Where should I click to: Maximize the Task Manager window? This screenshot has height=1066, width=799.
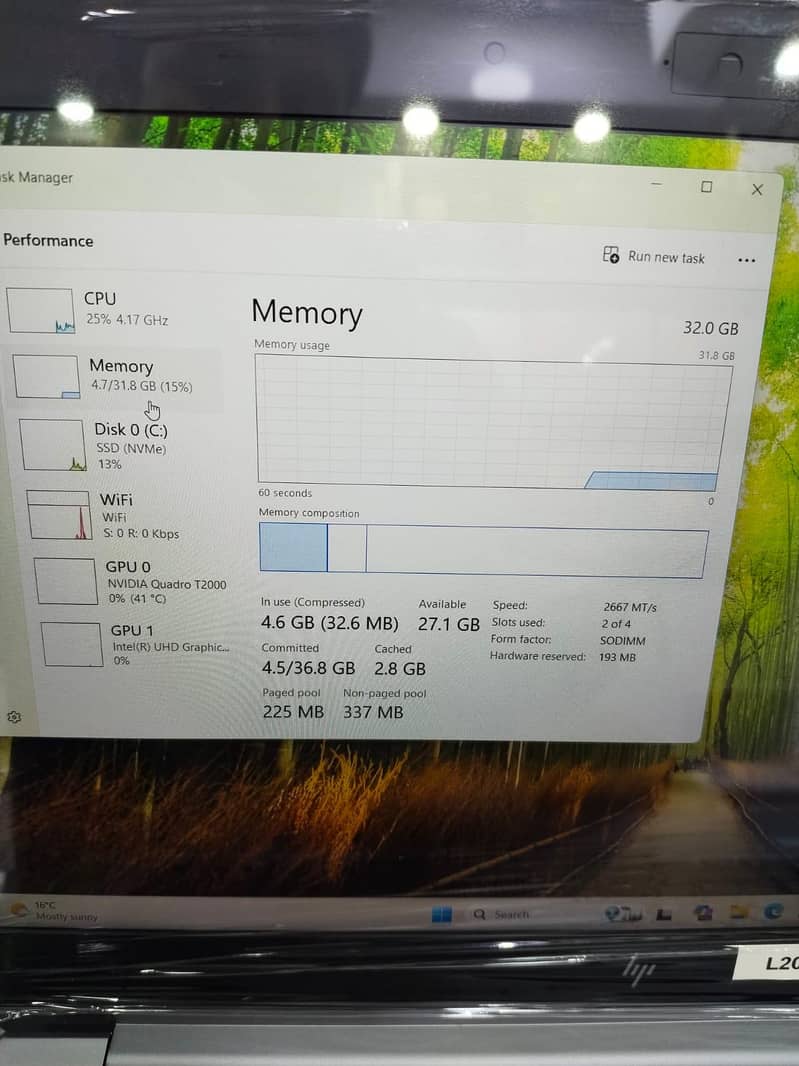point(707,187)
